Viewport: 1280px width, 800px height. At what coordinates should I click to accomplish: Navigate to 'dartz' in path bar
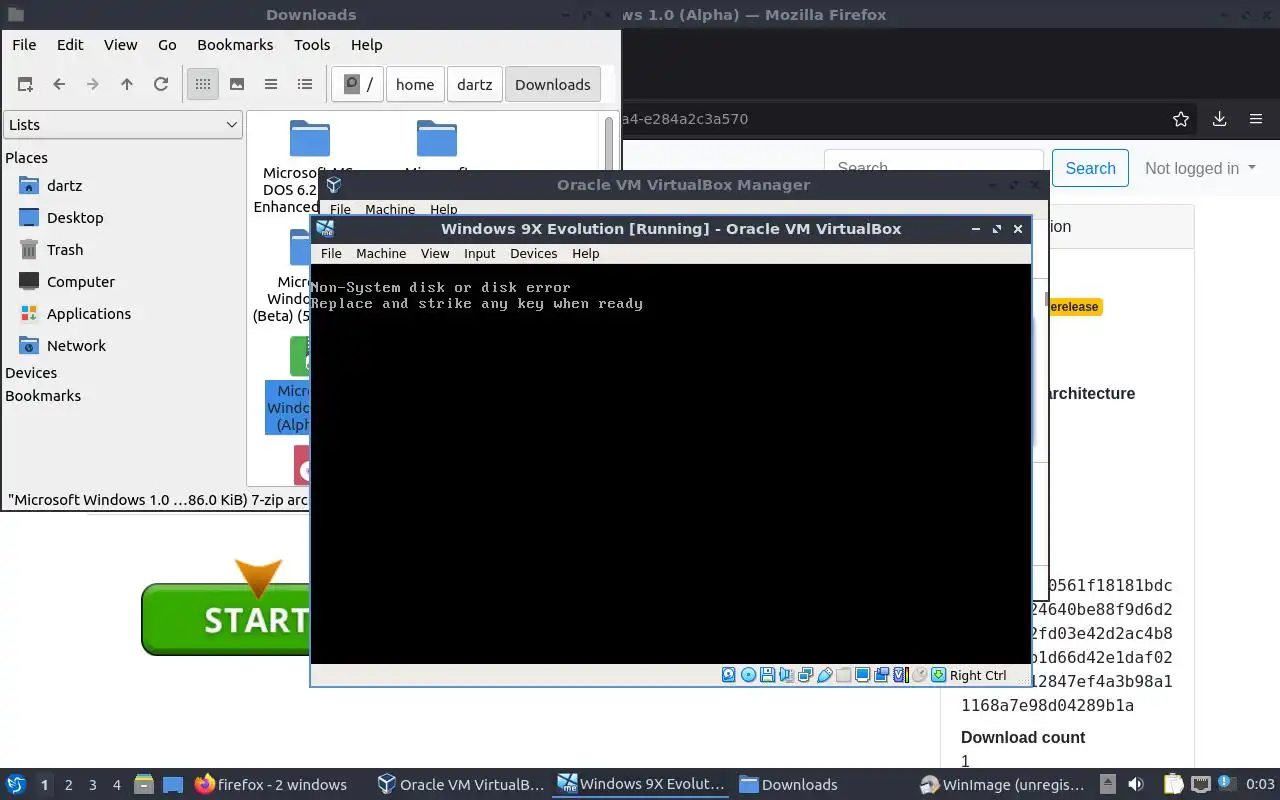(475, 85)
